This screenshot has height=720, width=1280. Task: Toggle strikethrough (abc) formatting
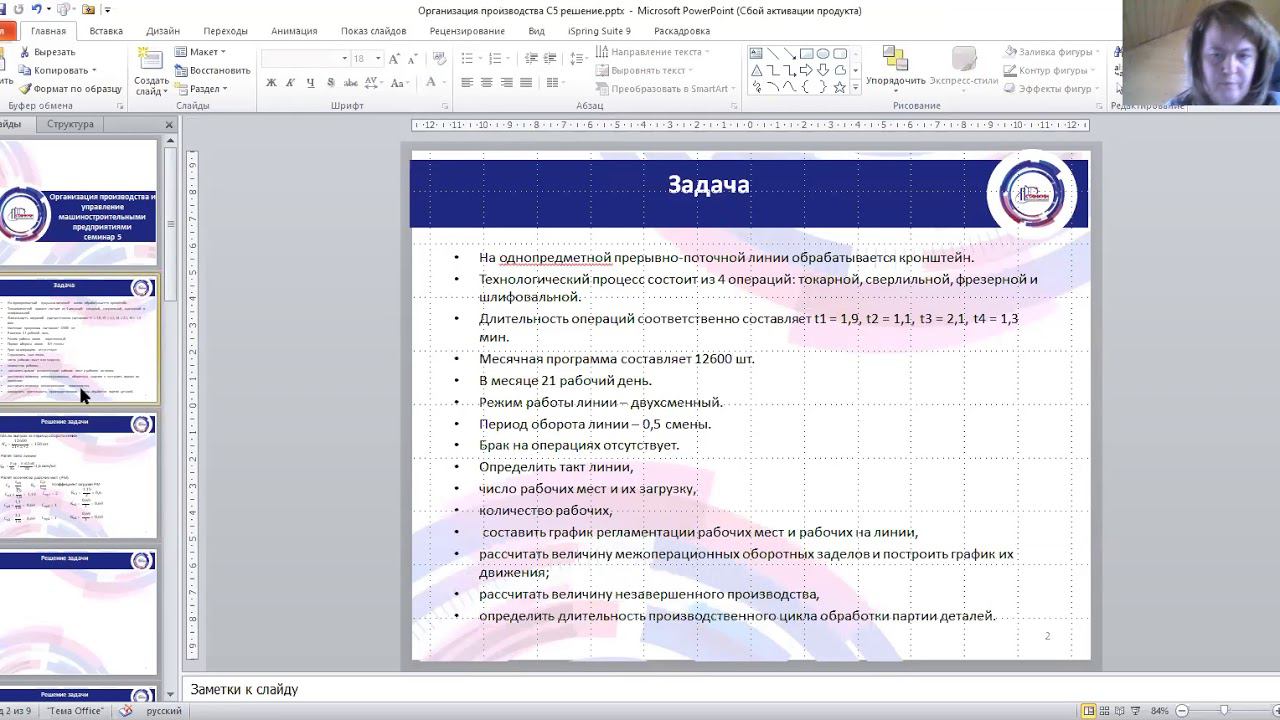[x=350, y=83]
